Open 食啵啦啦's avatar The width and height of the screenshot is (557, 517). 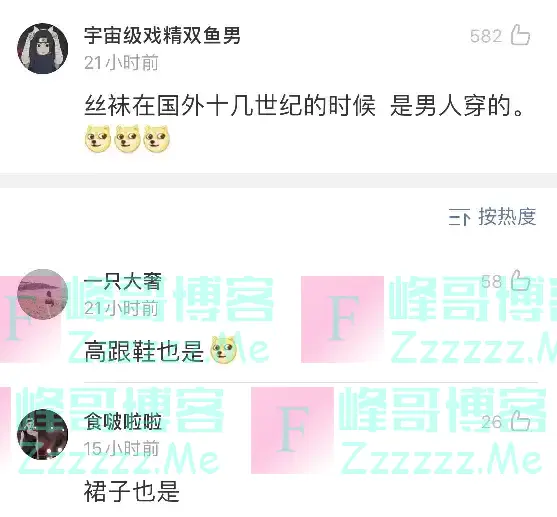coord(43,434)
